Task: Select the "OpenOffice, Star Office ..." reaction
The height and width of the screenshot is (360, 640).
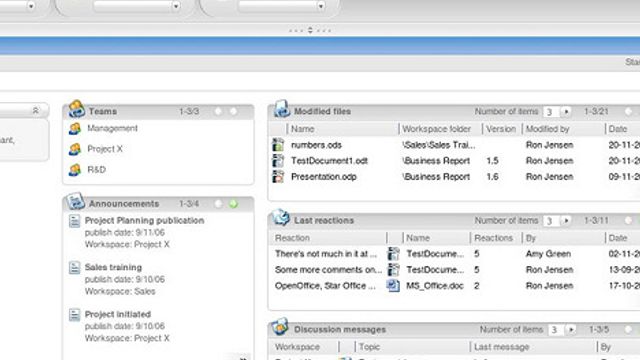Action: coord(325,286)
